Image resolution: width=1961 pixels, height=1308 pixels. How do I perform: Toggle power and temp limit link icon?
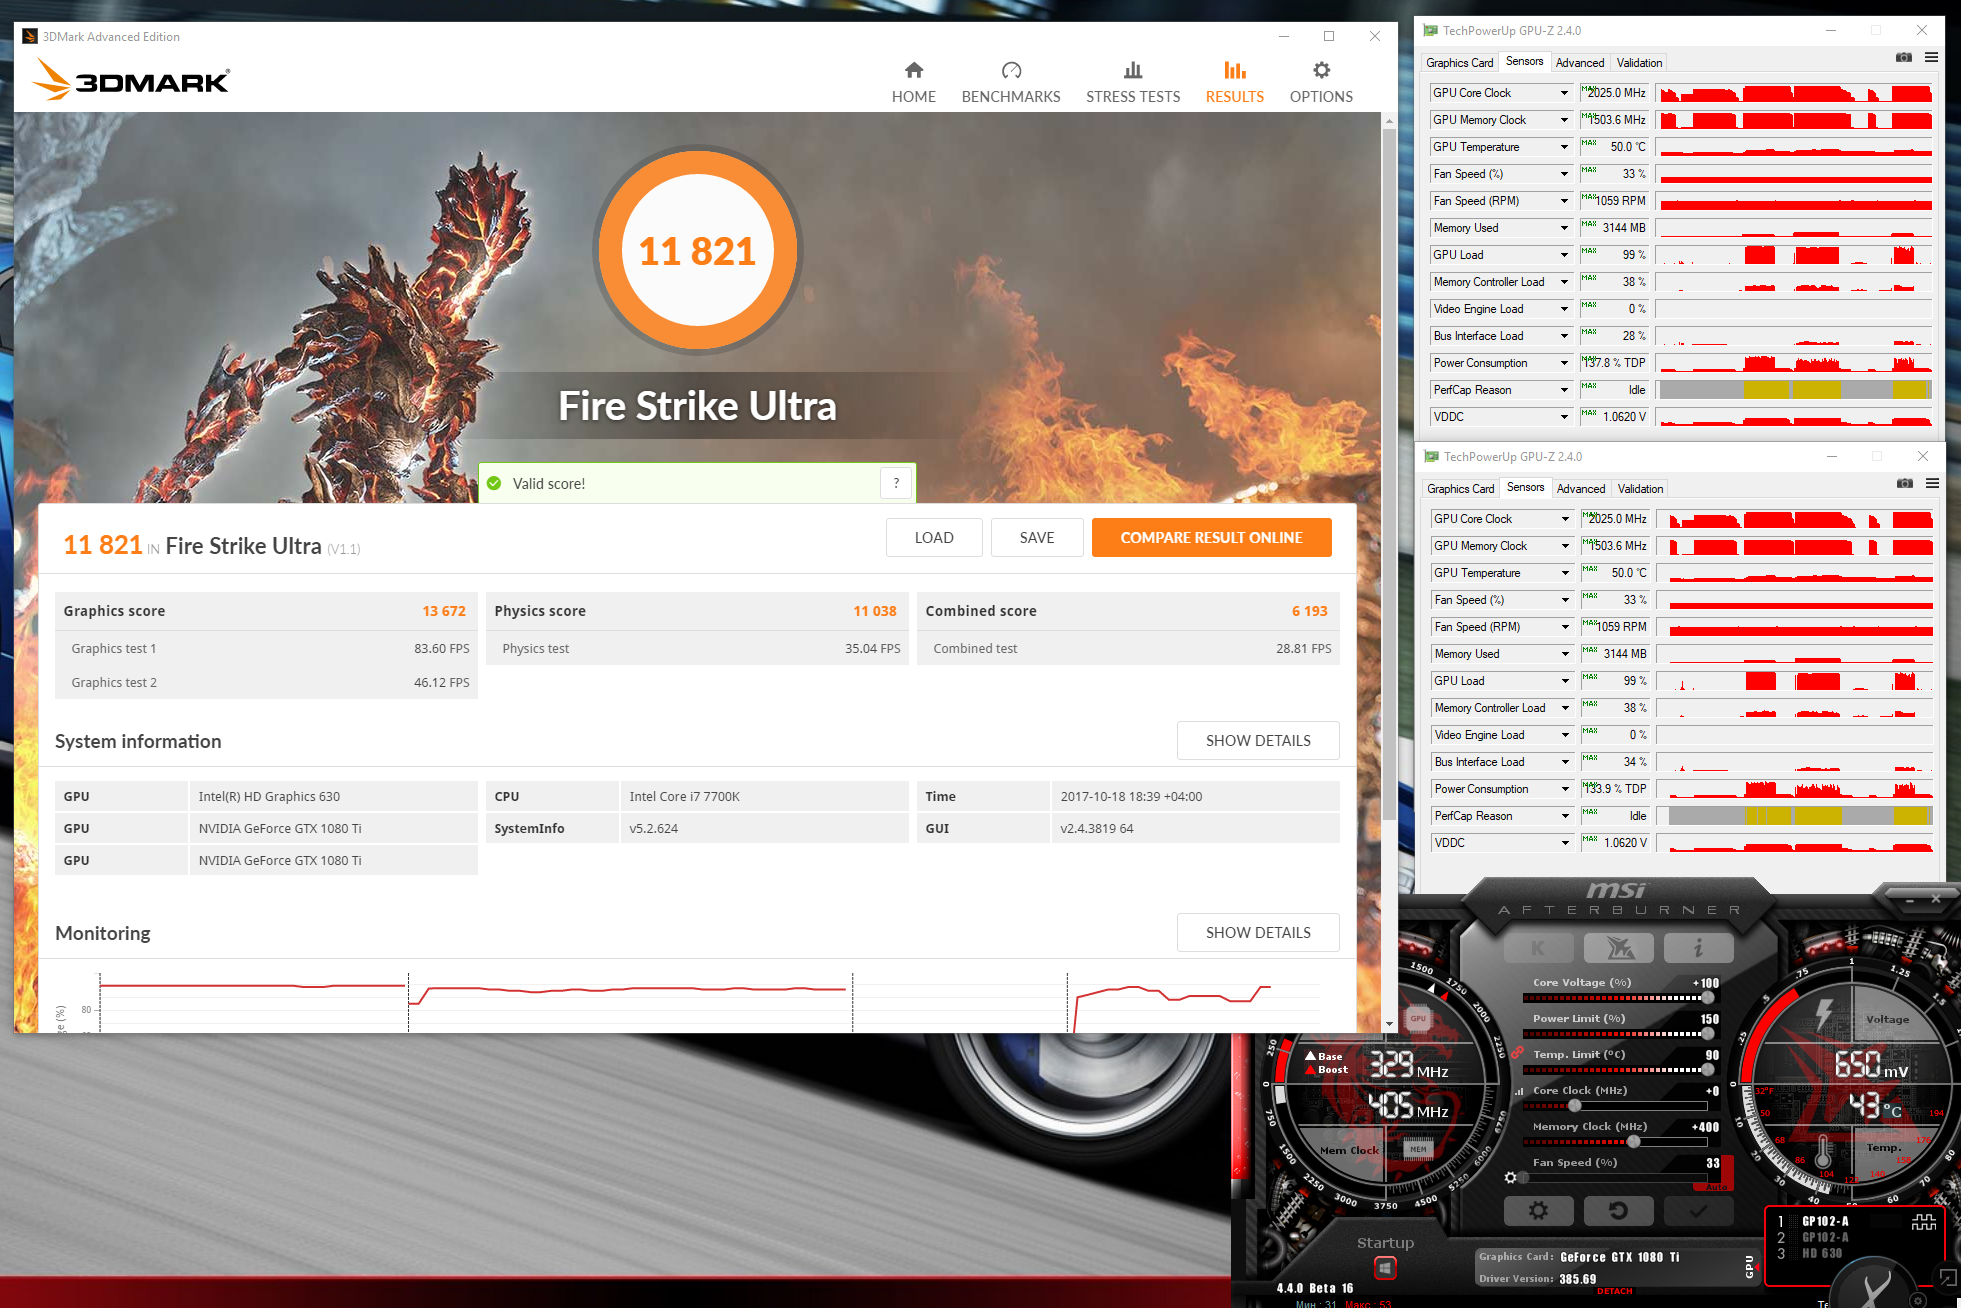tap(1517, 1053)
